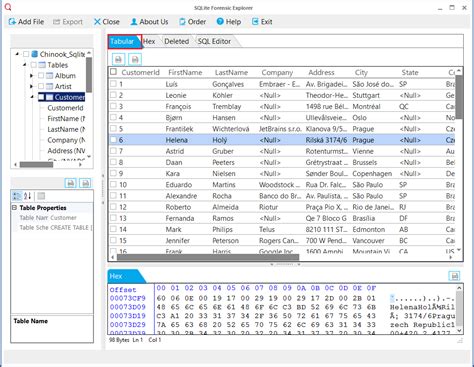474x367 pixels.
Task: Click the tree panel horizontal scrollbar
Action: [x=36, y=164]
